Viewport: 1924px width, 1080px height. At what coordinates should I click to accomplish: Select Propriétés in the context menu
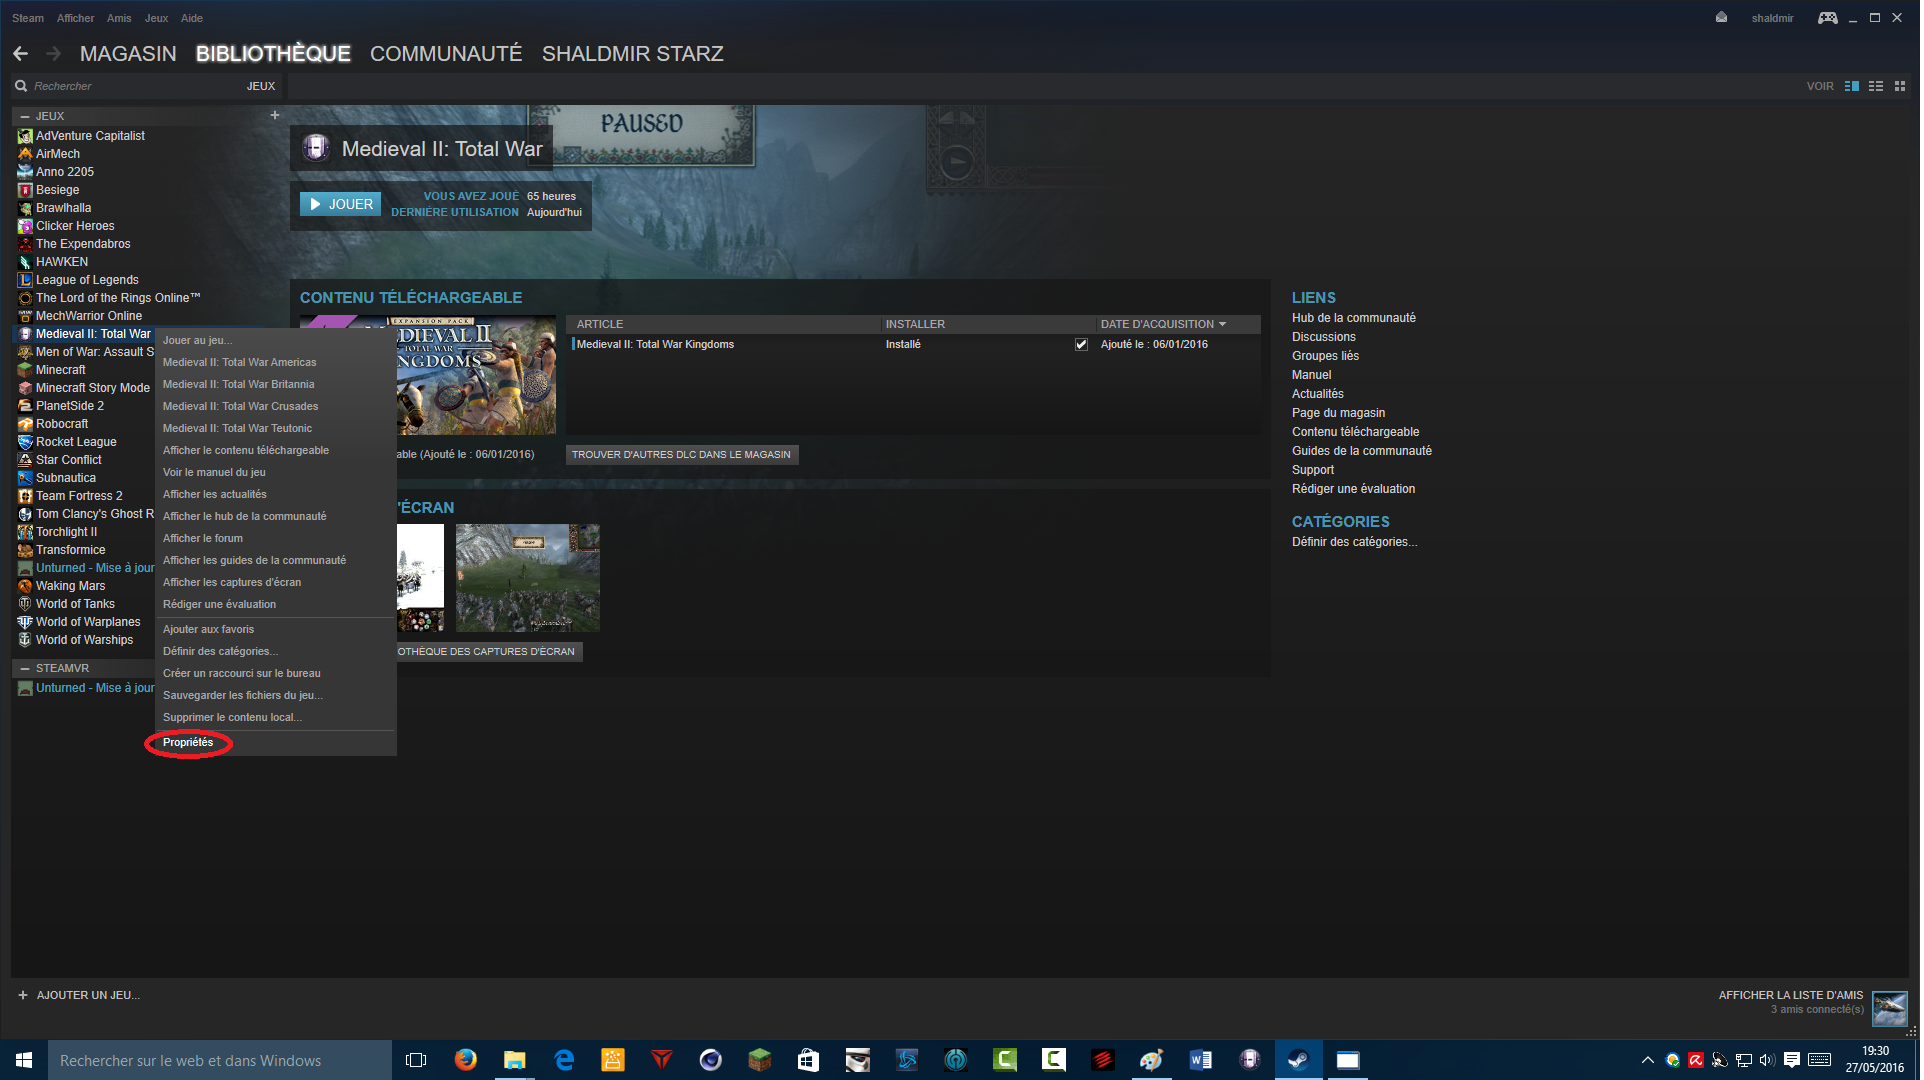[x=188, y=743]
